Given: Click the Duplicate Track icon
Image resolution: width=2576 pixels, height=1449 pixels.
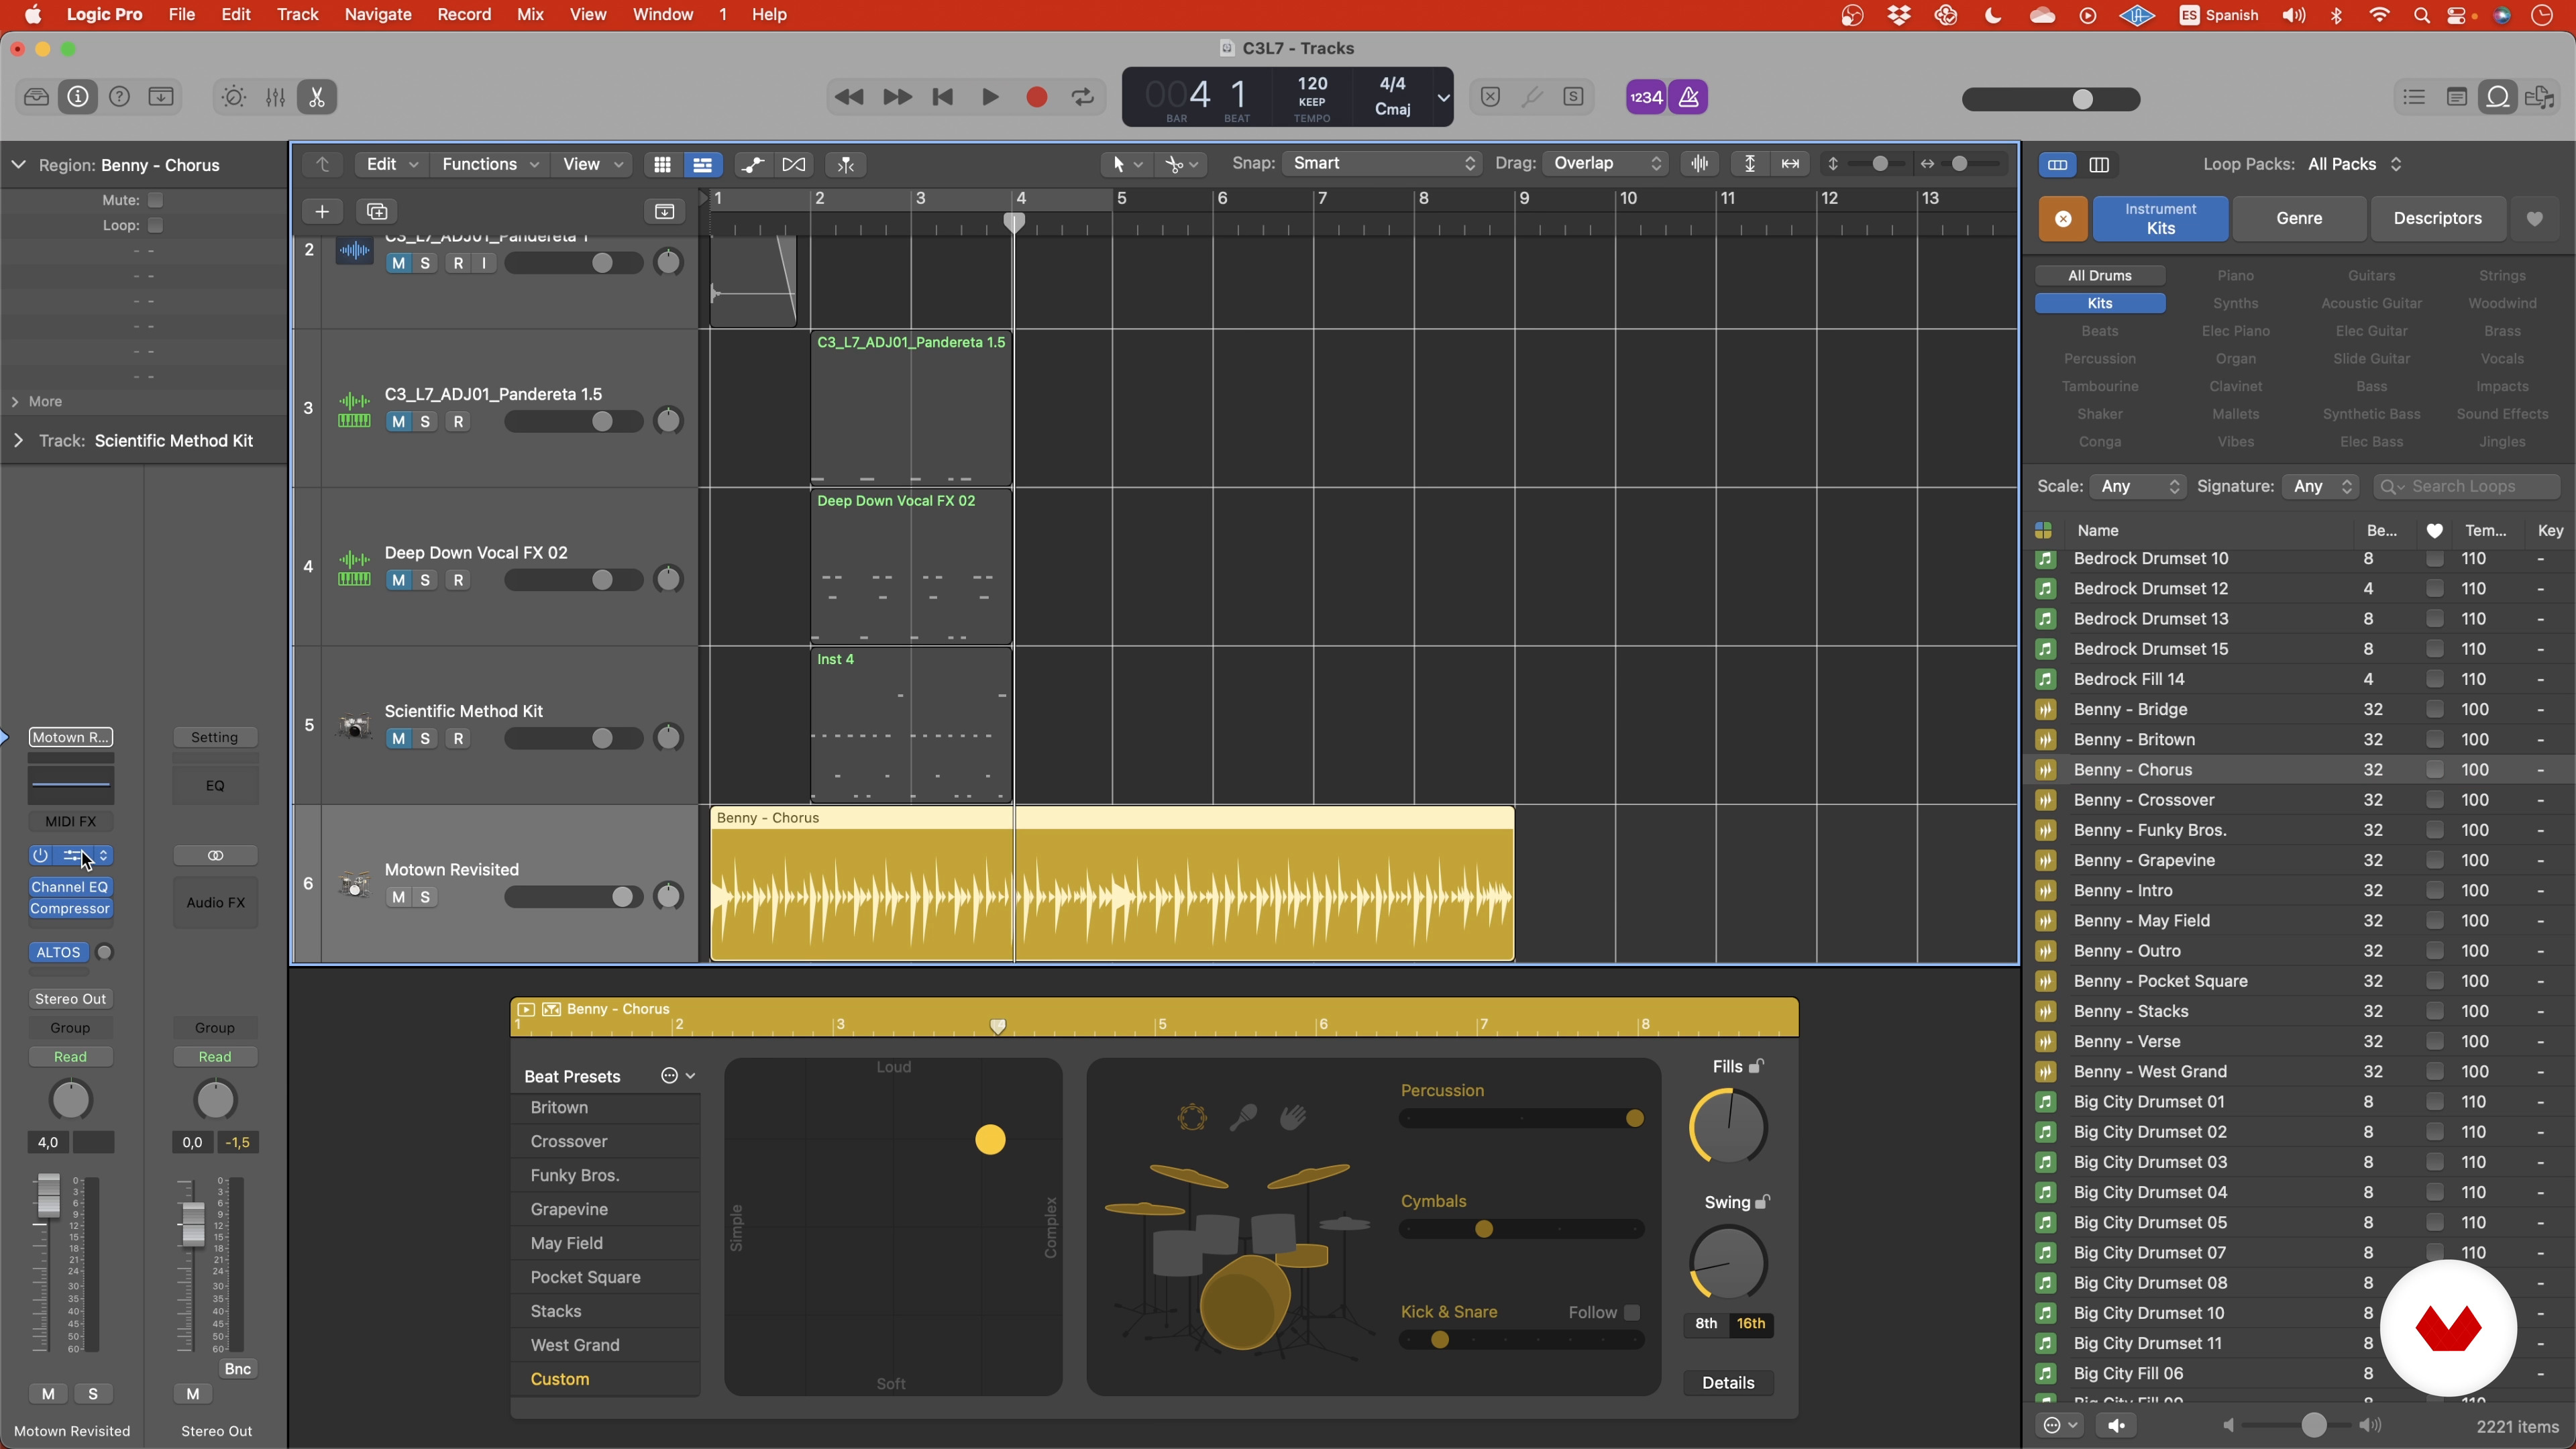Looking at the screenshot, I should coord(377,211).
